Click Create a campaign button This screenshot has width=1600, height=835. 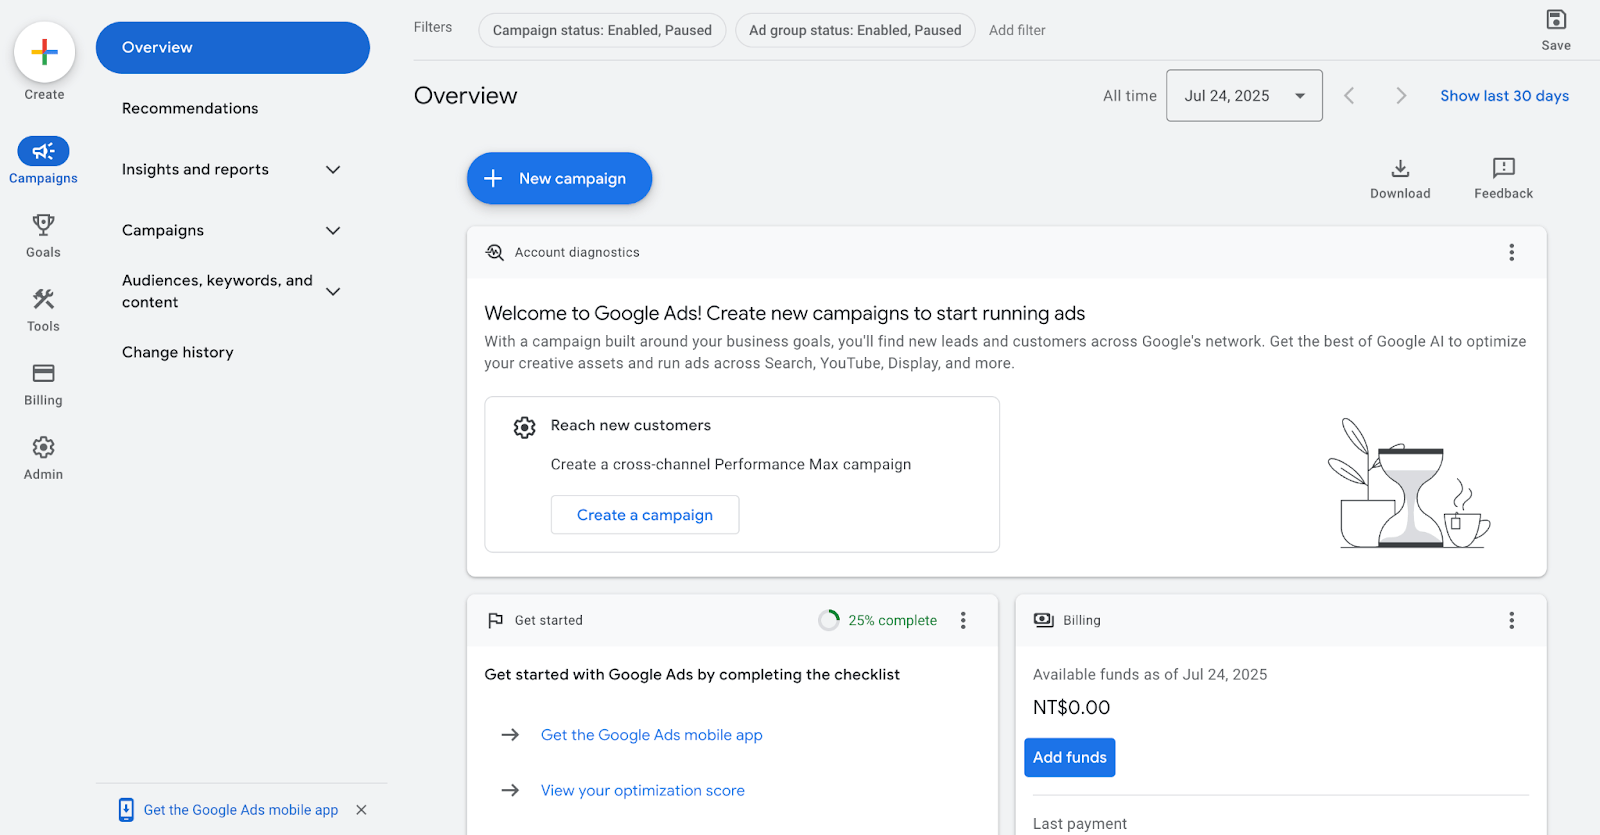pyautogui.click(x=645, y=515)
